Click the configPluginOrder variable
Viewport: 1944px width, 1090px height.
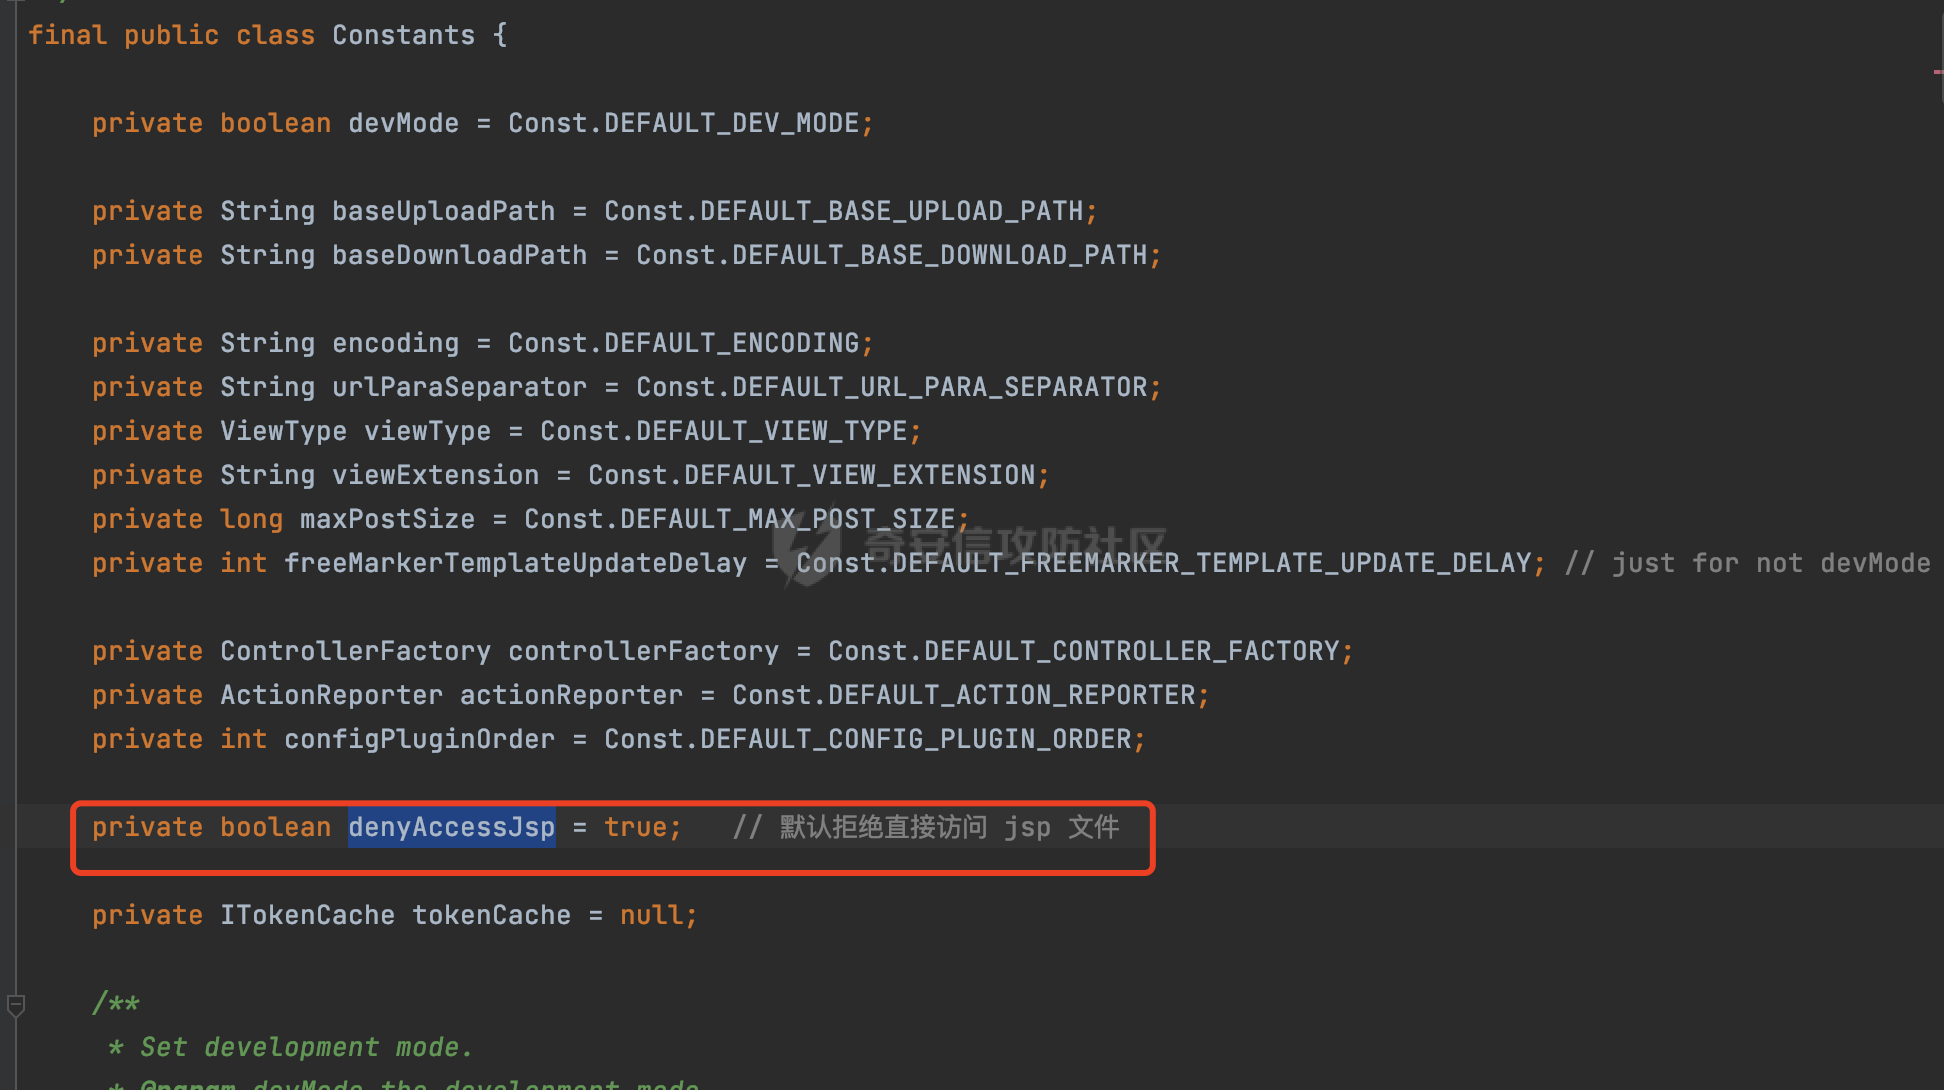419,739
